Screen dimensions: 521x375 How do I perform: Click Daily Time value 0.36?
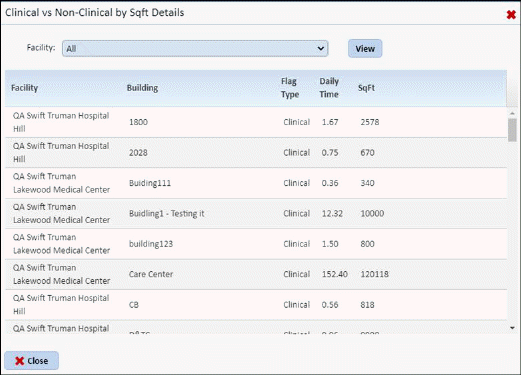pos(330,183)
